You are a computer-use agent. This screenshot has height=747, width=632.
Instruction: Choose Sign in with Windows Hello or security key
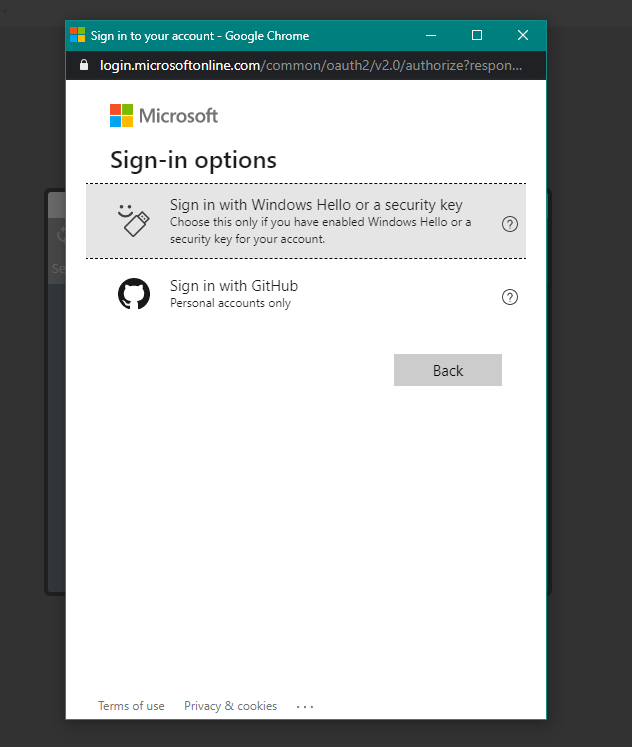[x=306, y=221]
